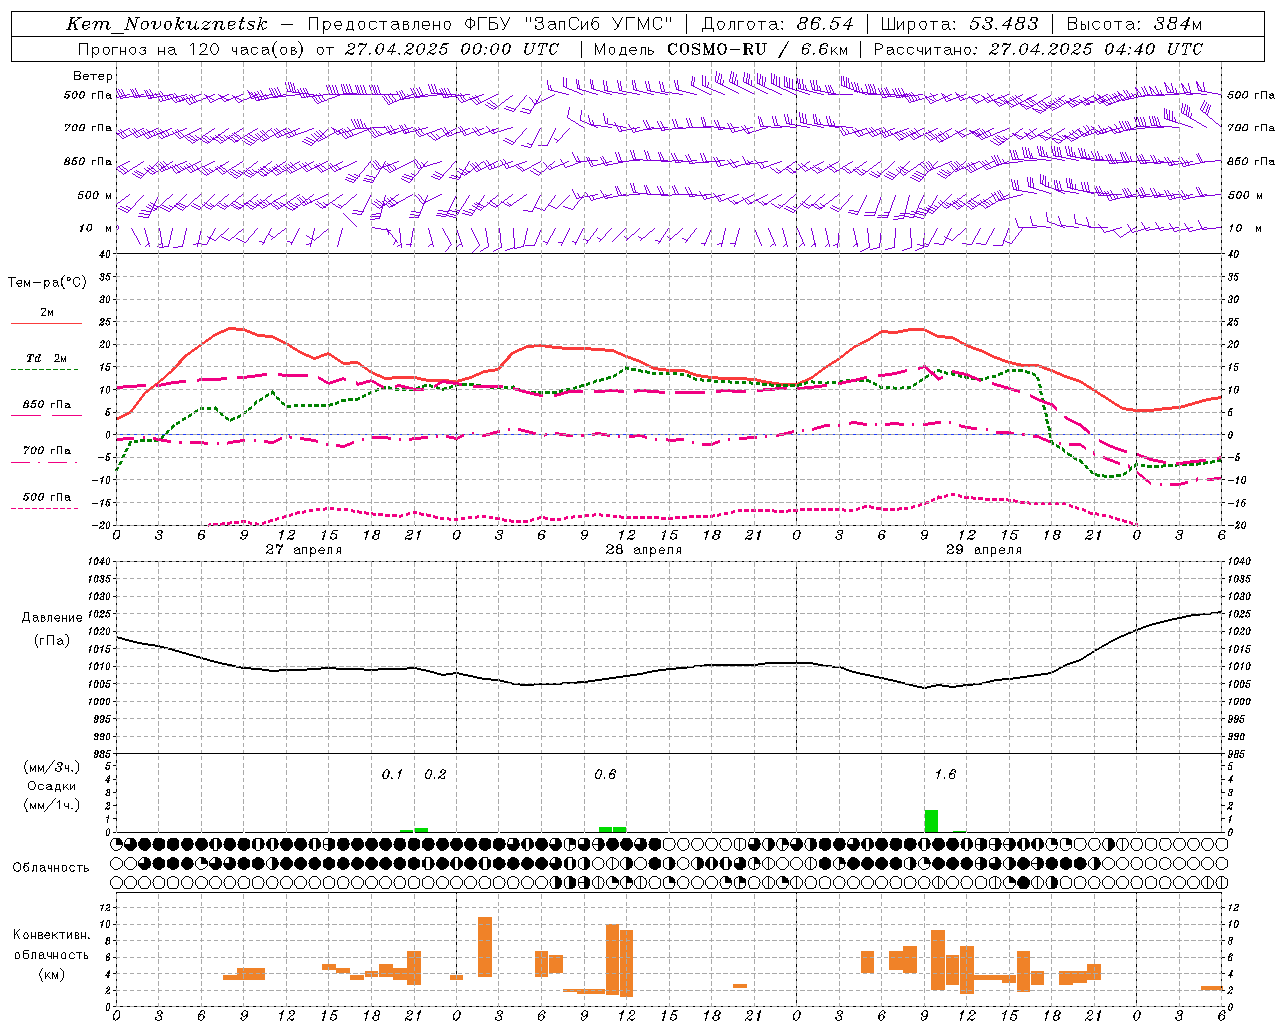Click the Ветер panel label
This screenshot has width=1280, height=1024.
pos(93,76)
